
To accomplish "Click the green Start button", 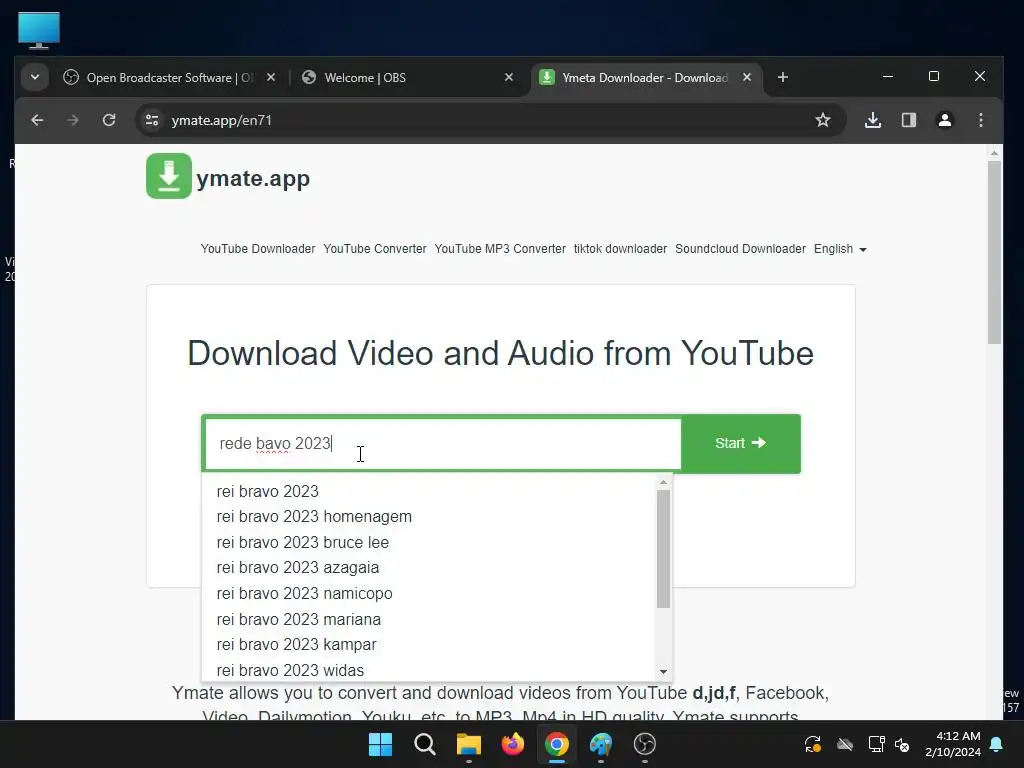I will (x=741, y=443).
